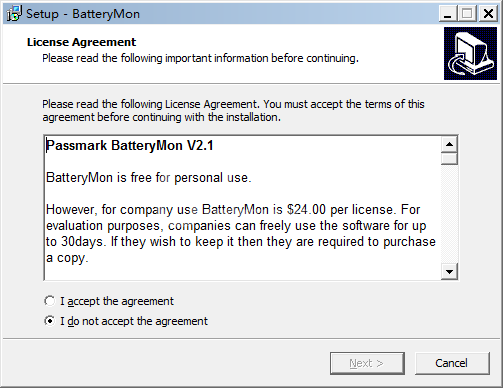
Task: Click the installer computer graphic icon
Action: (470, 54)
